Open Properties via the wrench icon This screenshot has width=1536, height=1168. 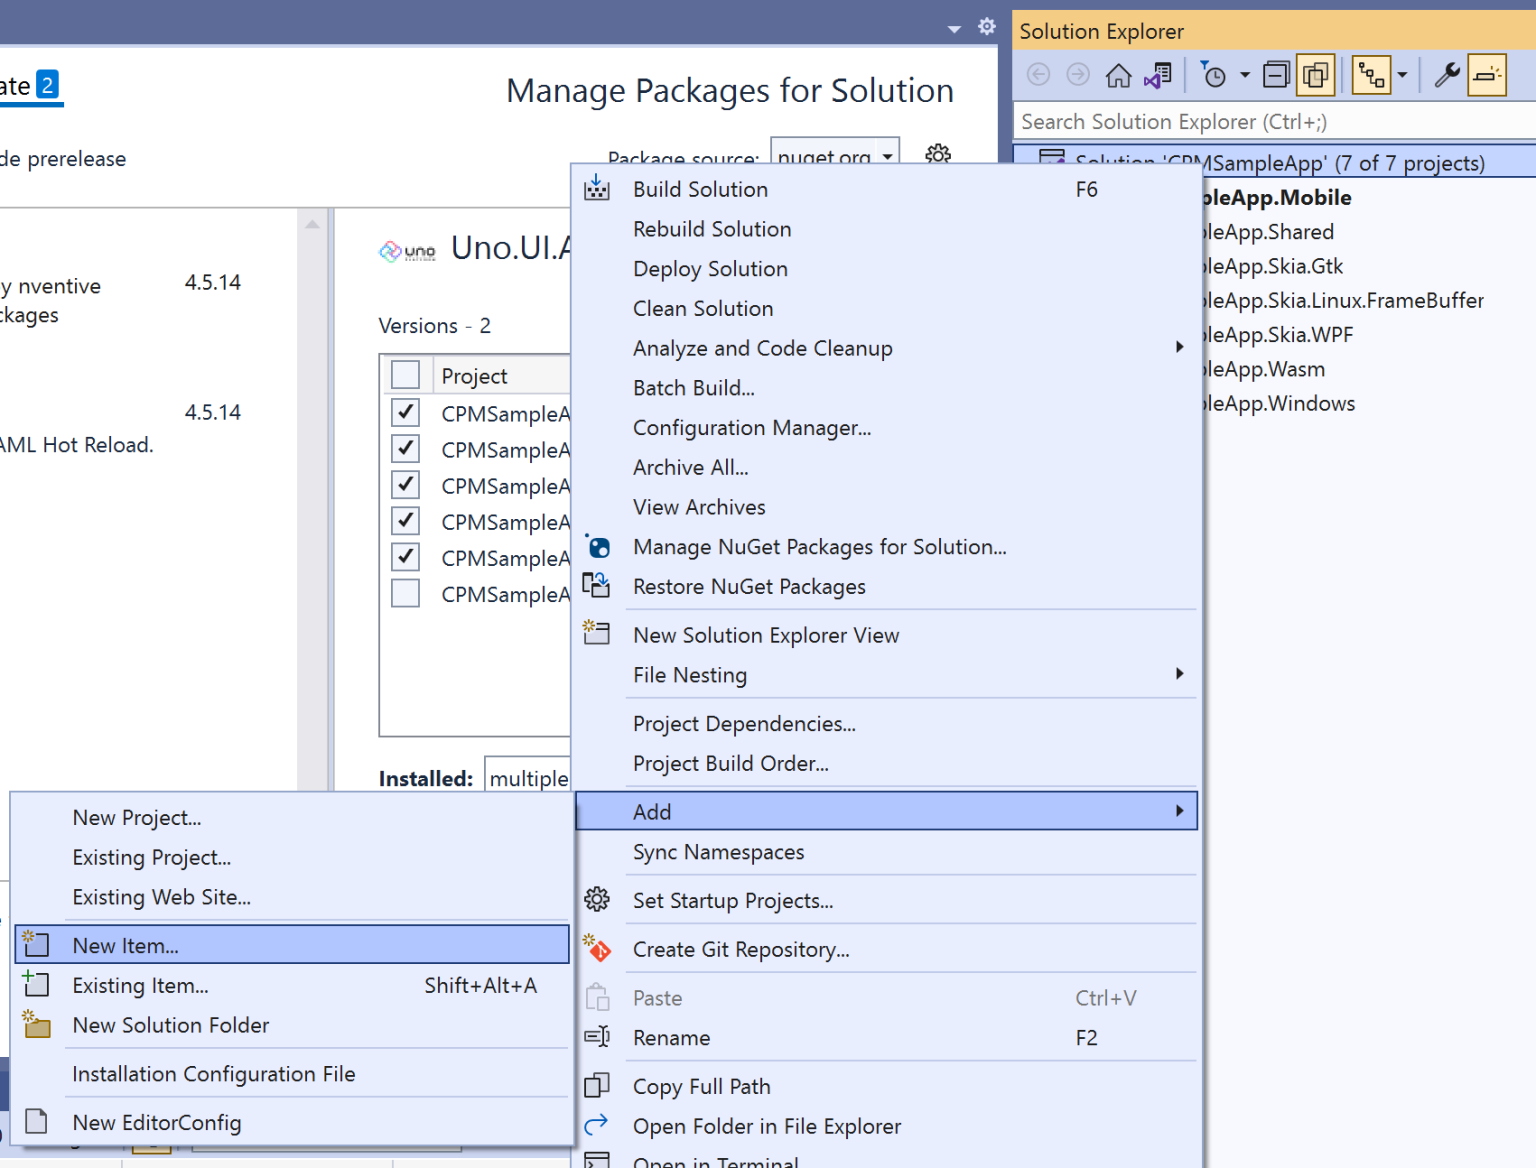[x=1447, y=75]
